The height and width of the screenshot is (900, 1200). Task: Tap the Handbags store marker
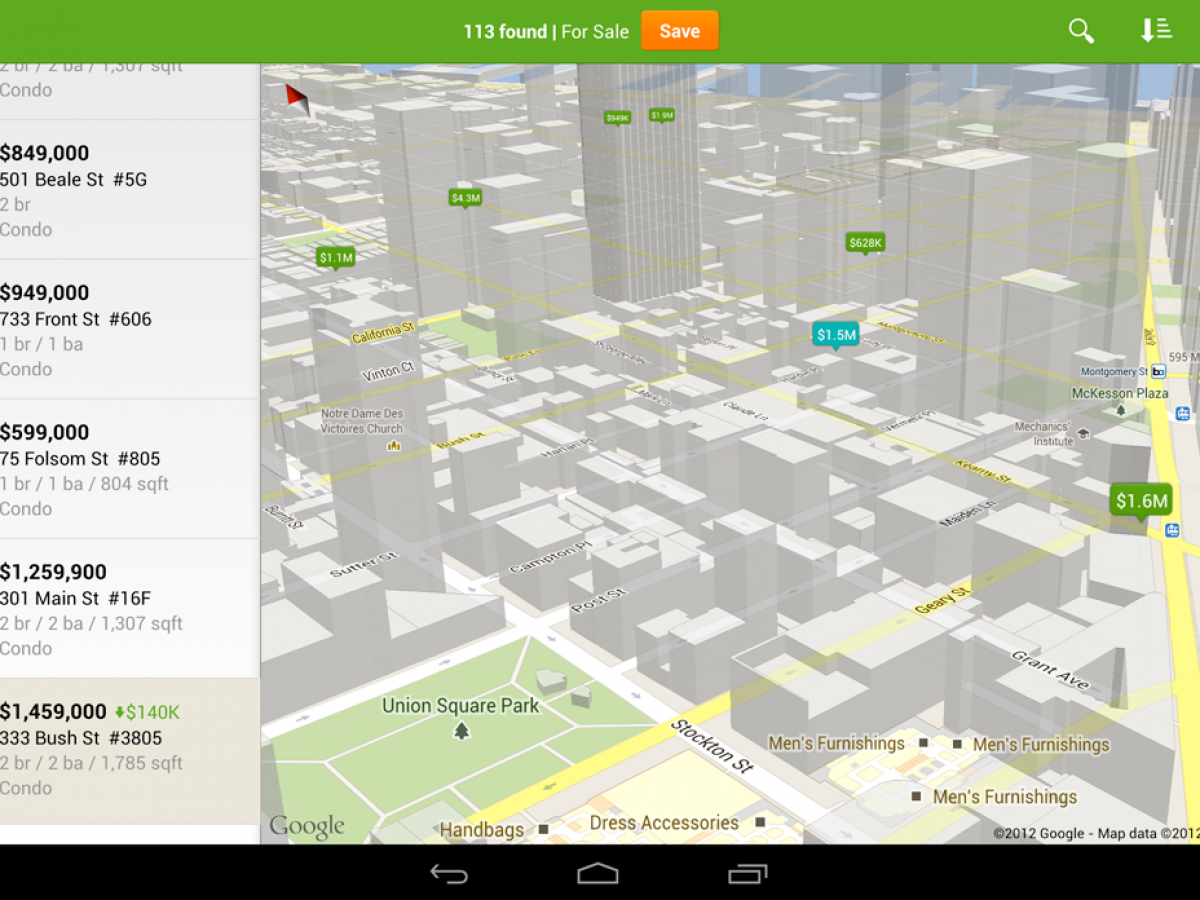pyautogui.click(x=543, y=829)
